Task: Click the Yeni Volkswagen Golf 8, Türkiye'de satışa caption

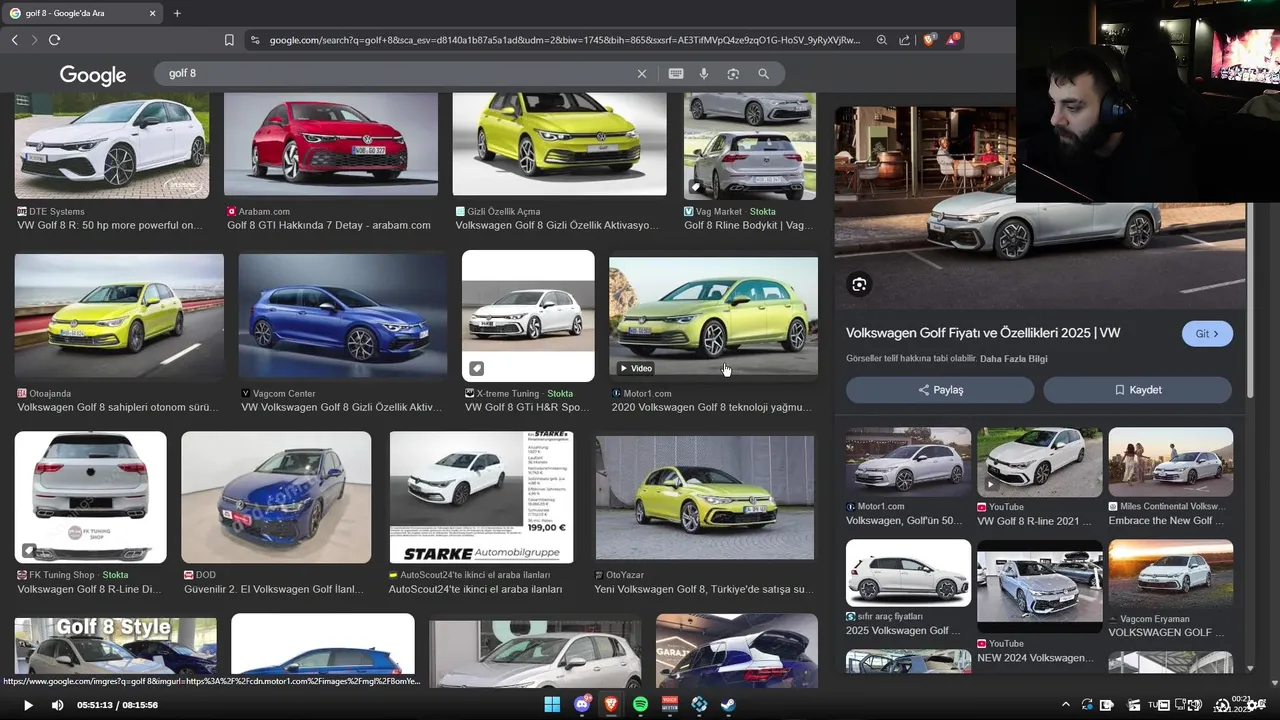Action: pos(704,590)
